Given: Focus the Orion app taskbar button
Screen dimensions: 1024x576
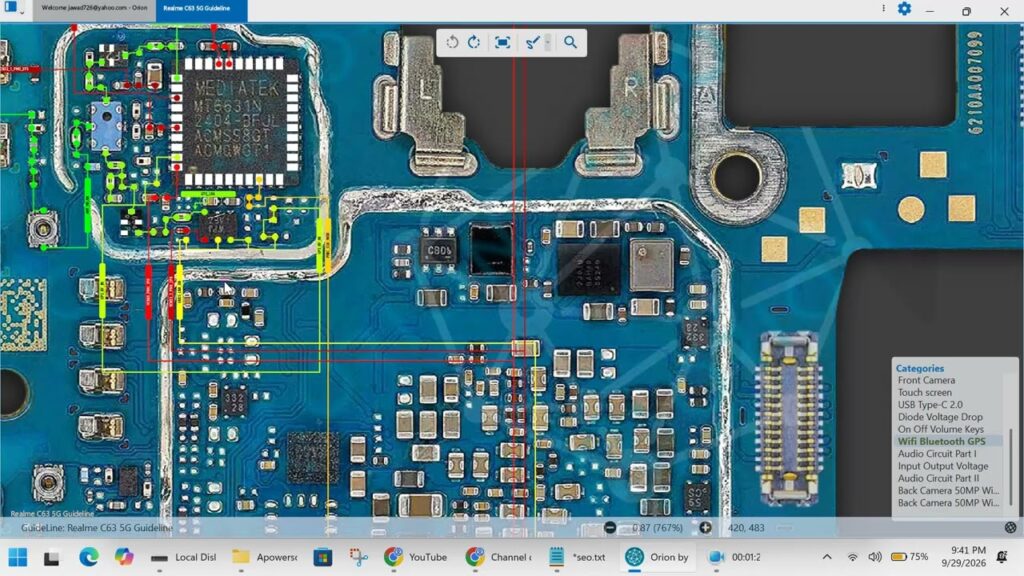Looking at the screenshot, I should point(657,557).
